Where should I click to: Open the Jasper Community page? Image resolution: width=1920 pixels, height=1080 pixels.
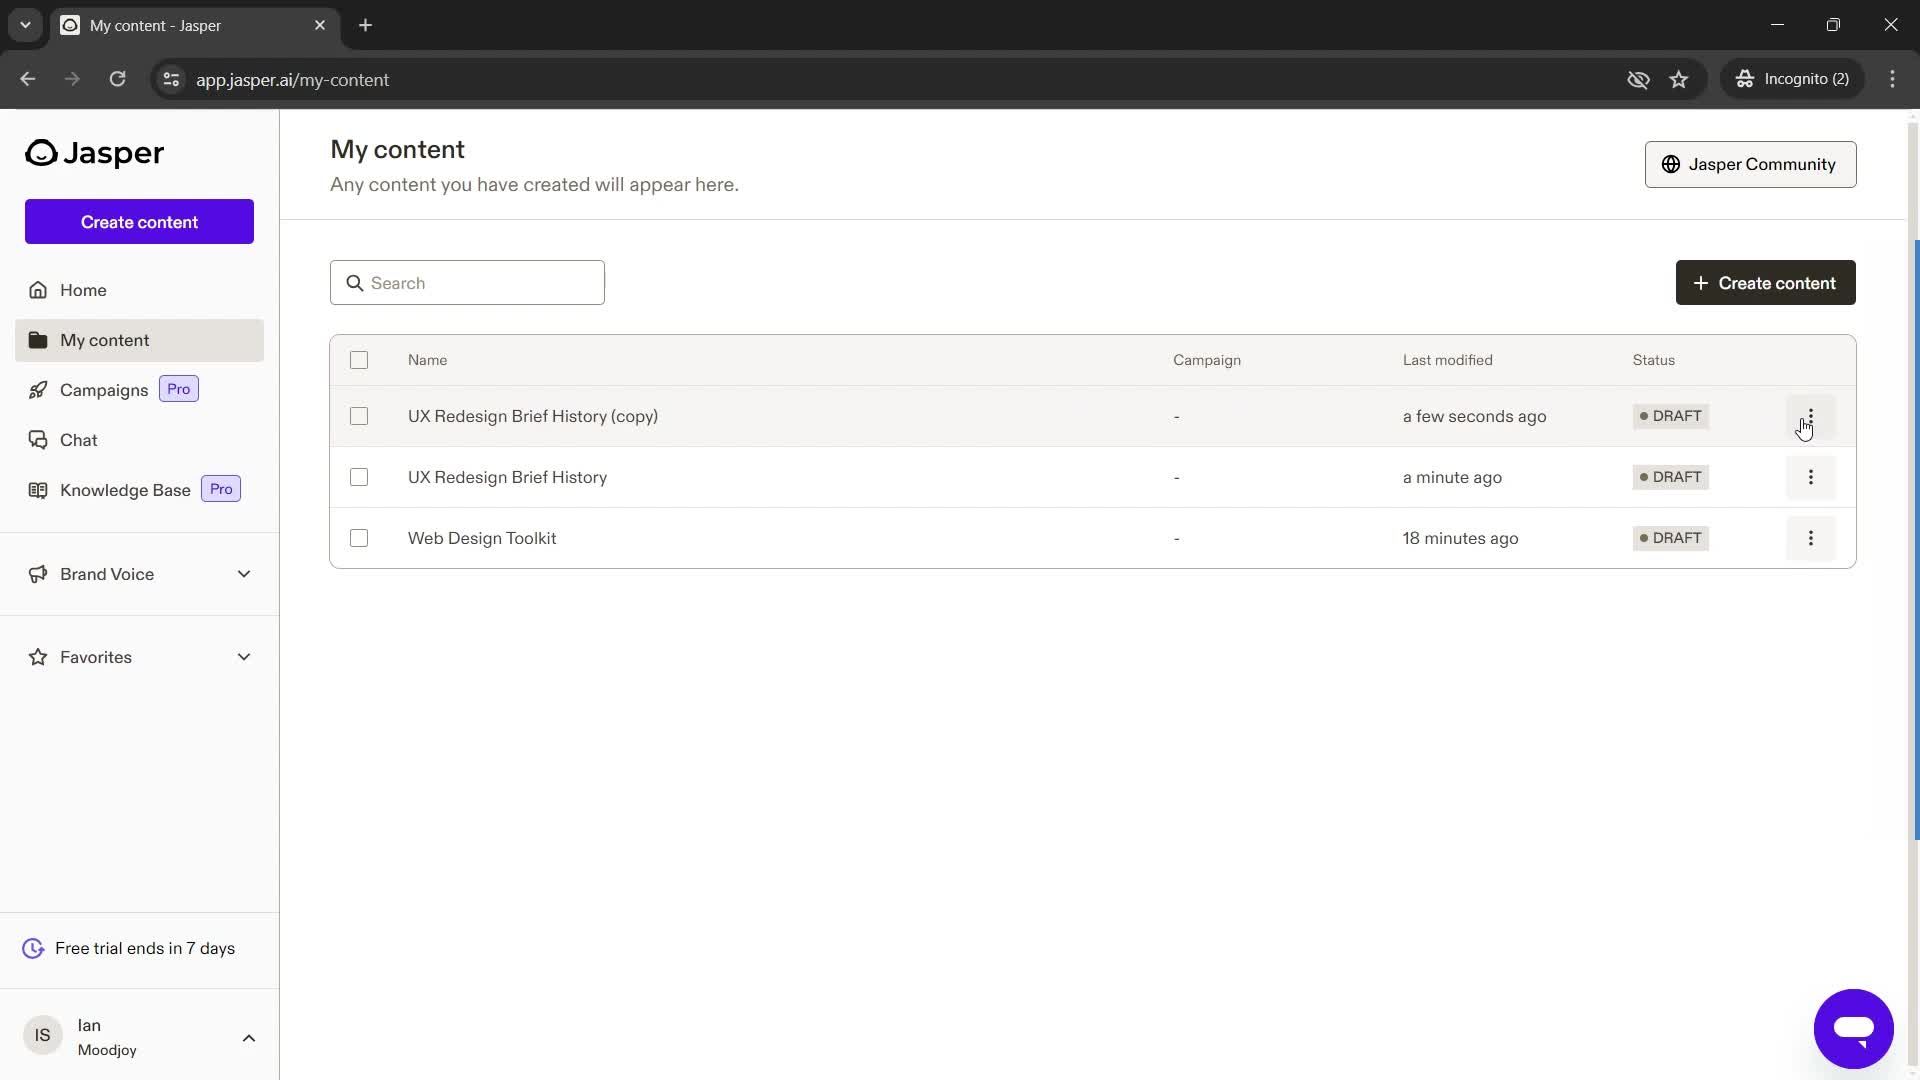point(1750,164)
